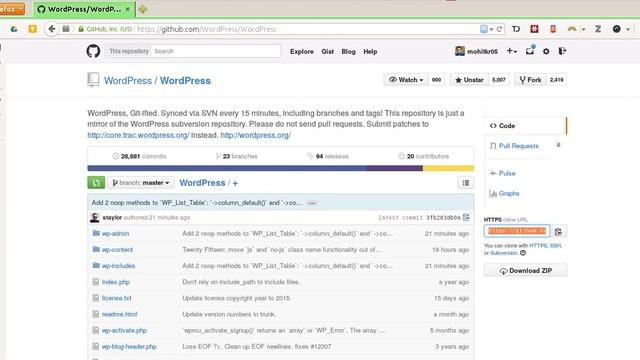This screenshot has height=360, width=640.
Task: Click the browser URL address bar
Action: click(x=306, y=29)
